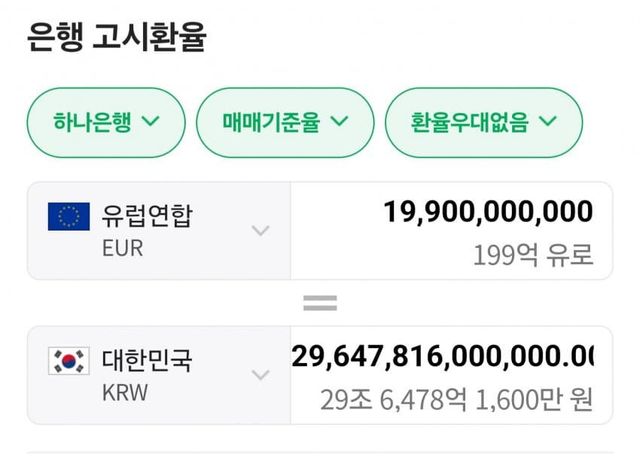Click the chevron arrow inside 매매기준율 pill

[338, 122]
